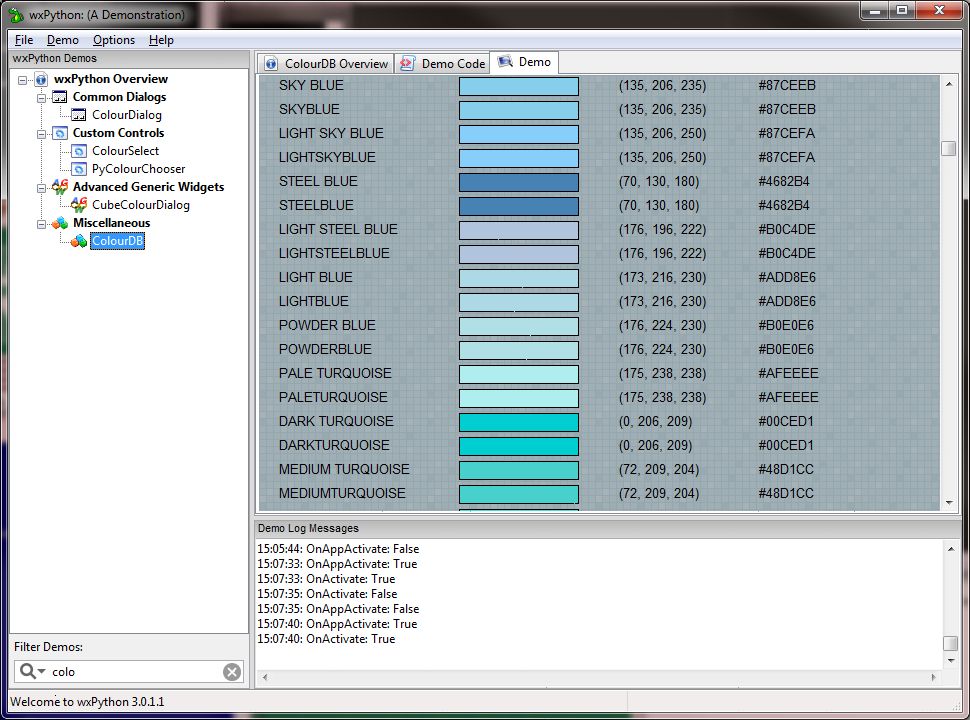Click the ColourSelect item icon
The width and height of the screenshot is (970, 720).
79,151
